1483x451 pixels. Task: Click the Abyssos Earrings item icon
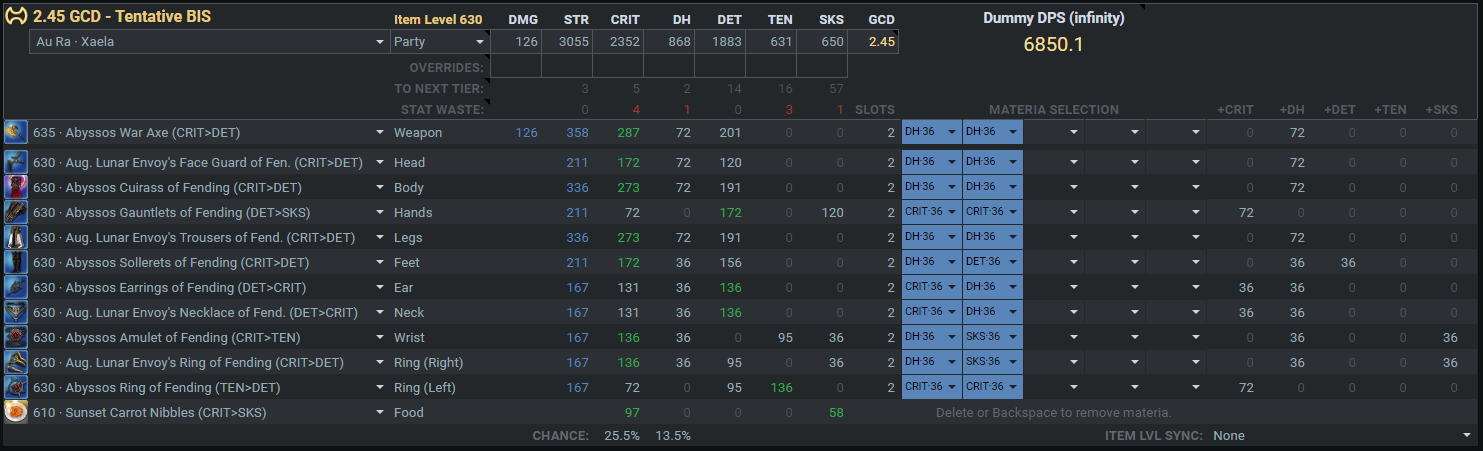[x=16, y=287]
